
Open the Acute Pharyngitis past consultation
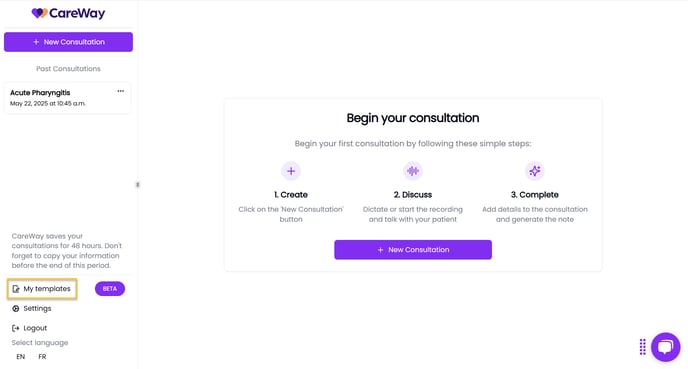tap(68, 98)
